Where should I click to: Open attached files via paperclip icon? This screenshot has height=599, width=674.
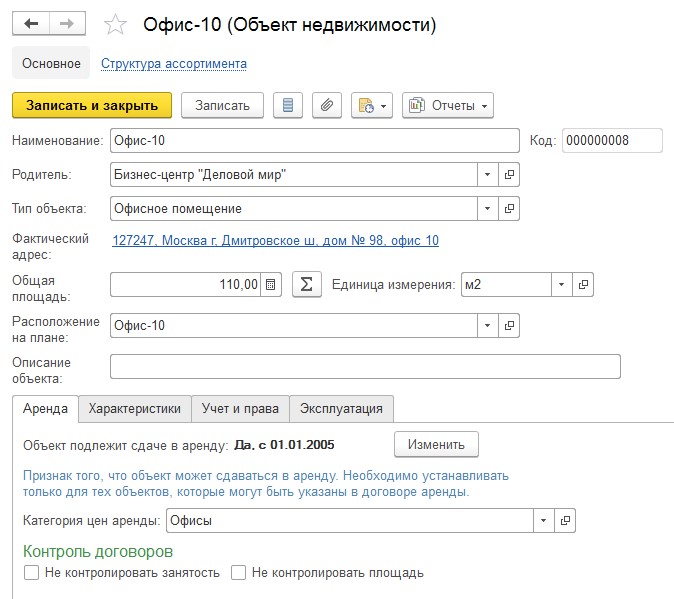click(x=327, y=105)
